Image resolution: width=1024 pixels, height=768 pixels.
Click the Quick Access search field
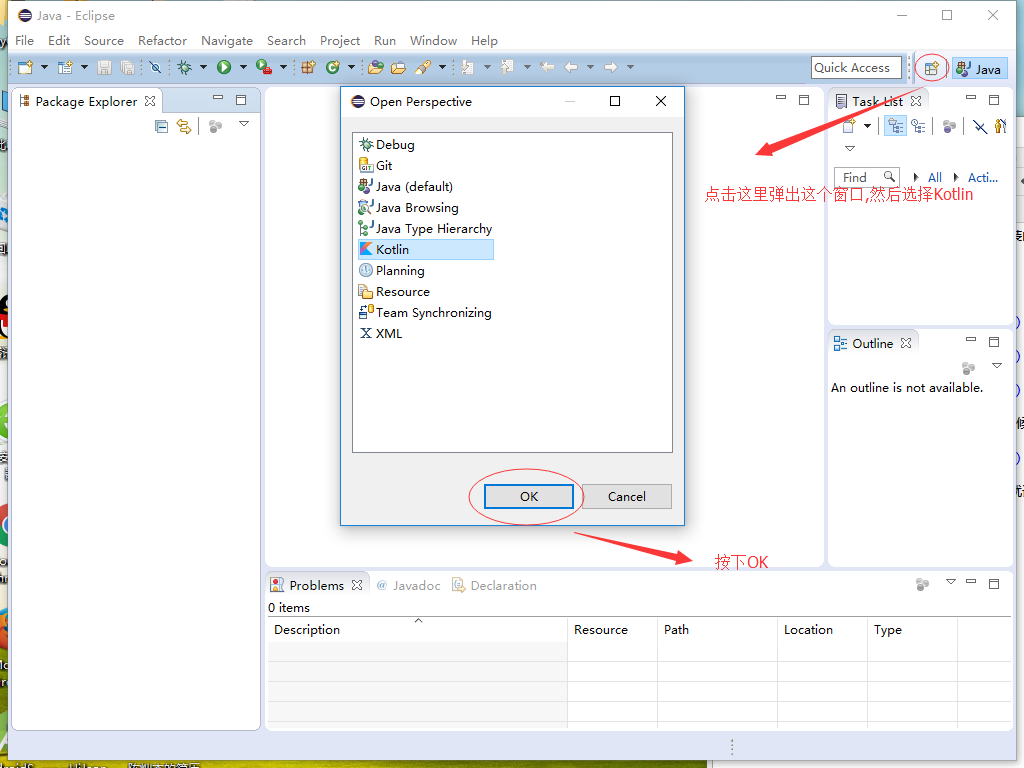coord(856,67)
